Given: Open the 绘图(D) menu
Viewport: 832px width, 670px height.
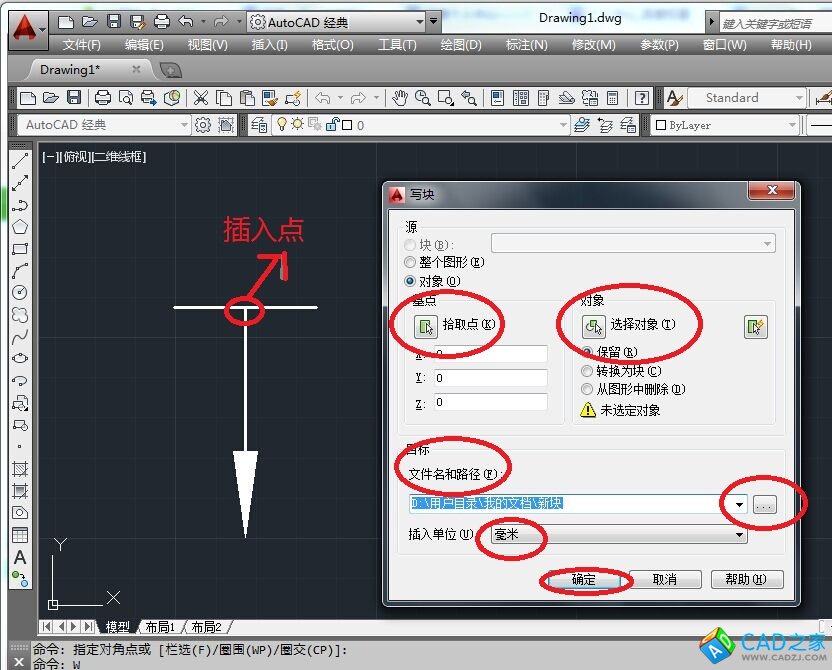Looking at the screenshot, I should 460,45.
